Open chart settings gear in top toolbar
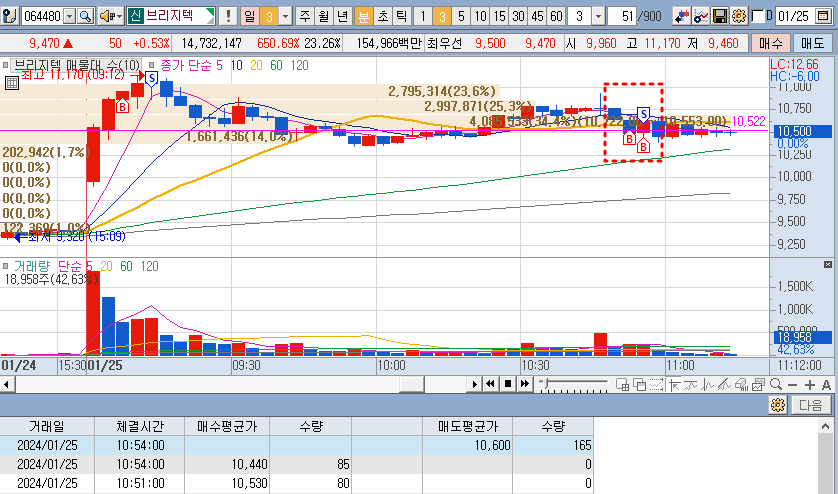The width and height of the screenshot is (838, 494). tap(739, 16)
